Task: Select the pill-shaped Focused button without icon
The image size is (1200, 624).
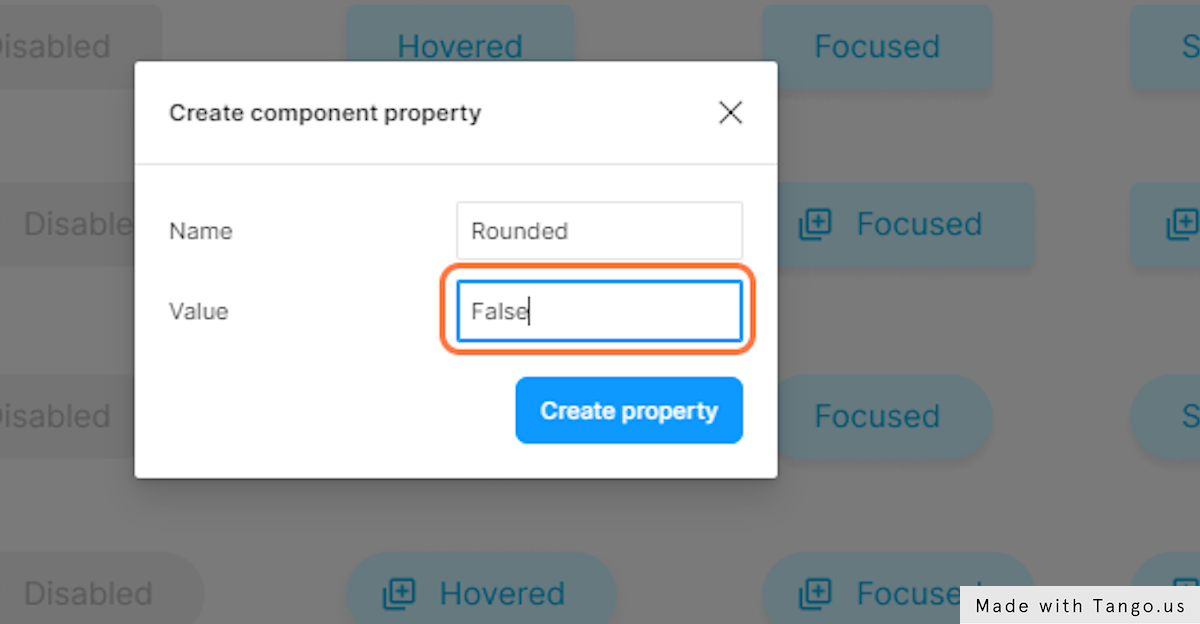Action: pyautogui.click(x=877, y=416)
